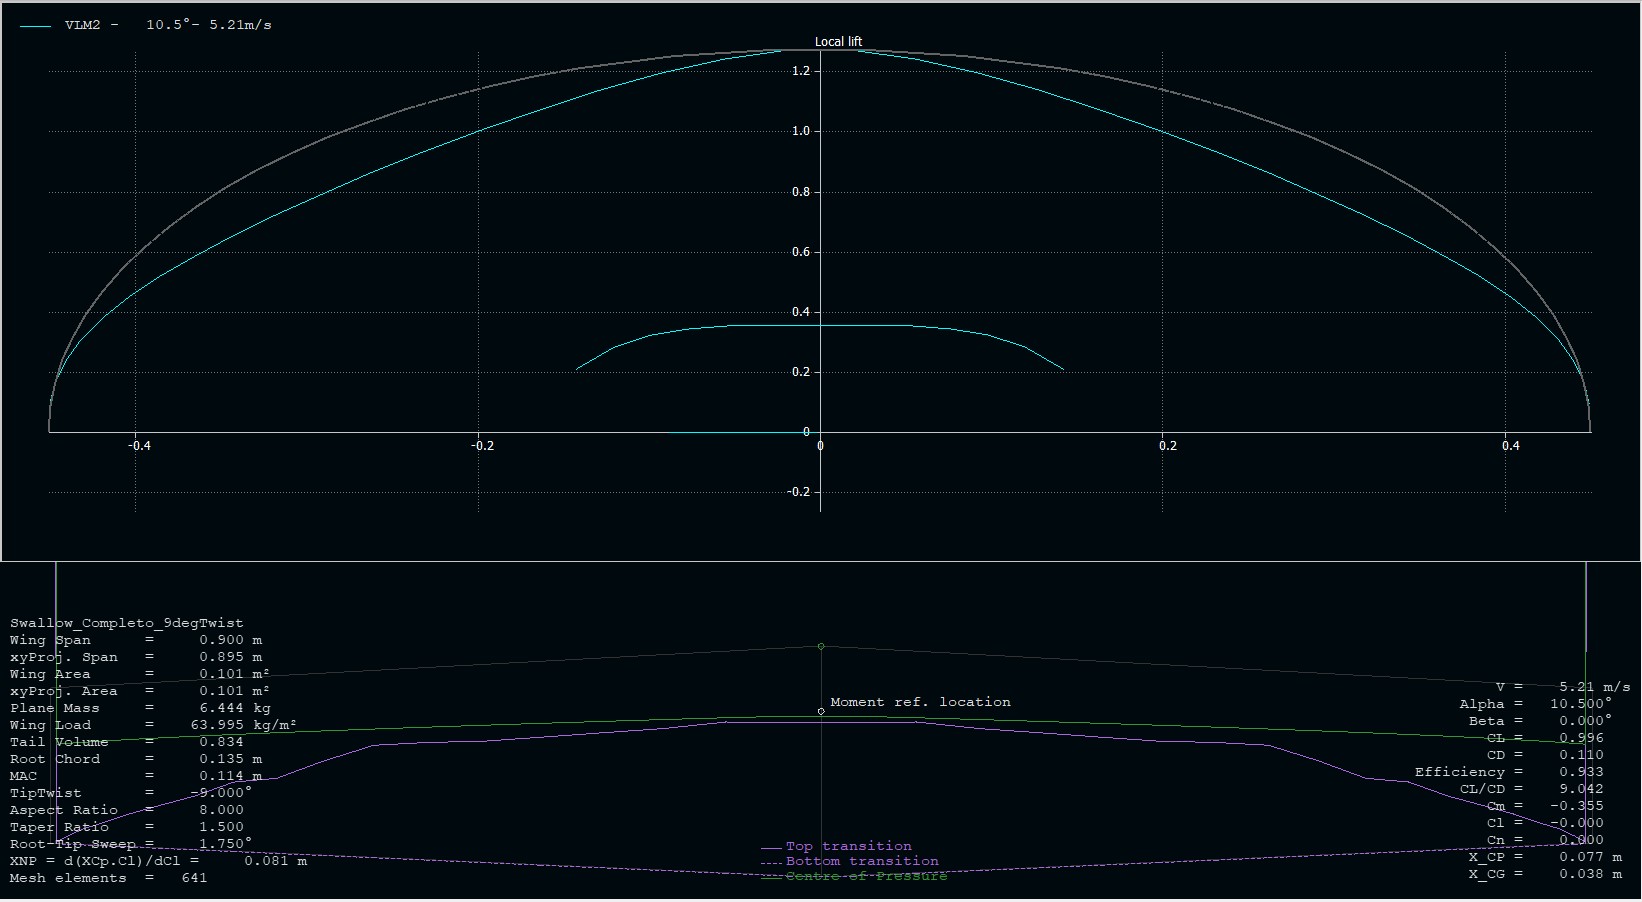Click the X_CG value 0.038 m

tap(1590, 874)
